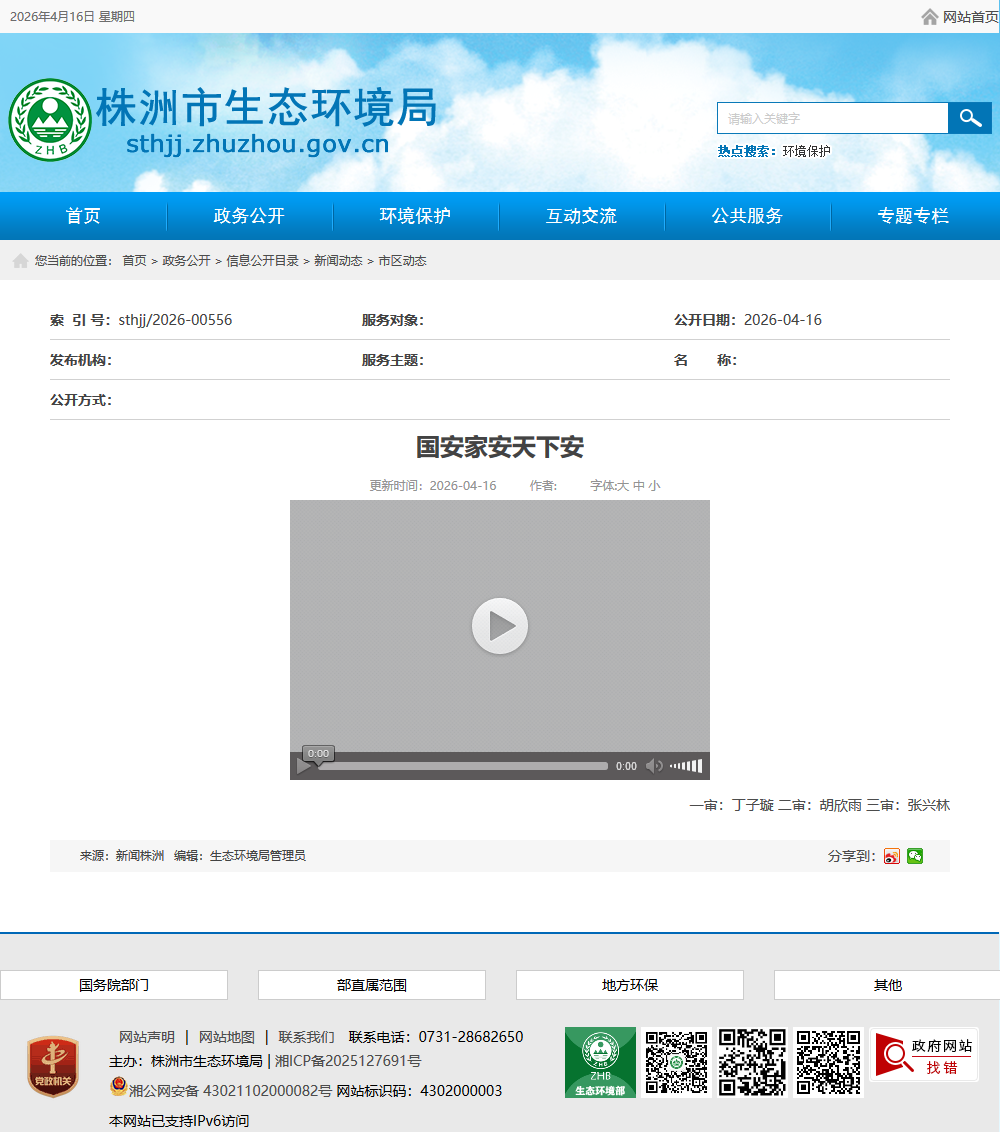Click the keyword search input field
Image resolution: width=1000 pixels, height=1132 pixels.
click(832, 118)
